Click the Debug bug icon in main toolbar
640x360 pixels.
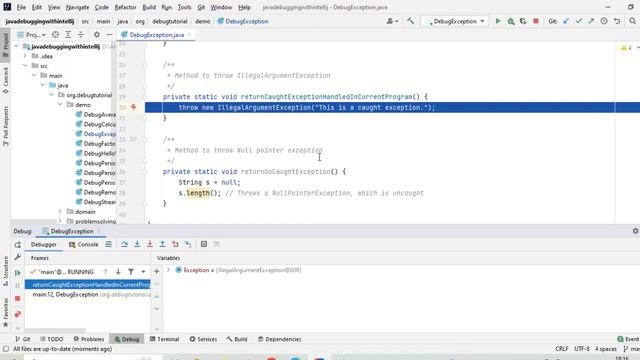coord(511,21)
